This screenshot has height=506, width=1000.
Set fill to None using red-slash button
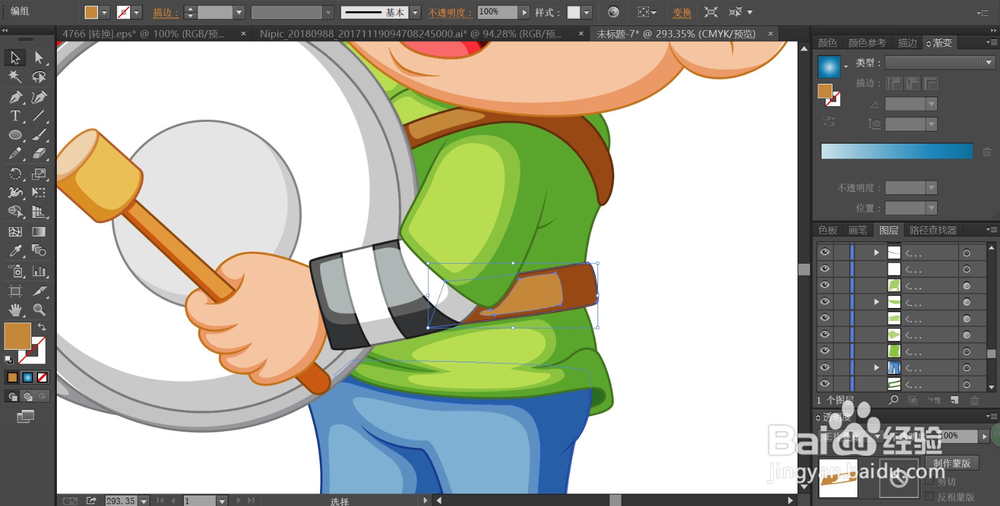(42, 377)
